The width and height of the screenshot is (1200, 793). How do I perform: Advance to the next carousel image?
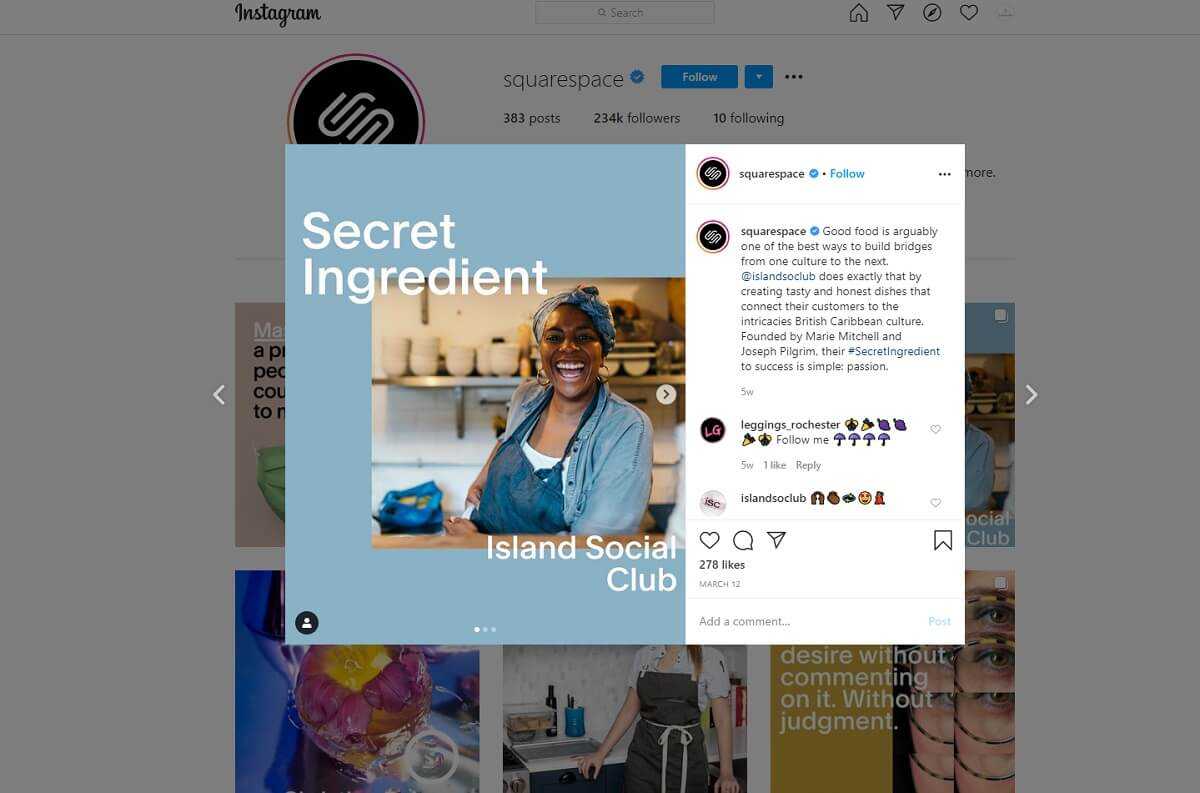[666, 395]
